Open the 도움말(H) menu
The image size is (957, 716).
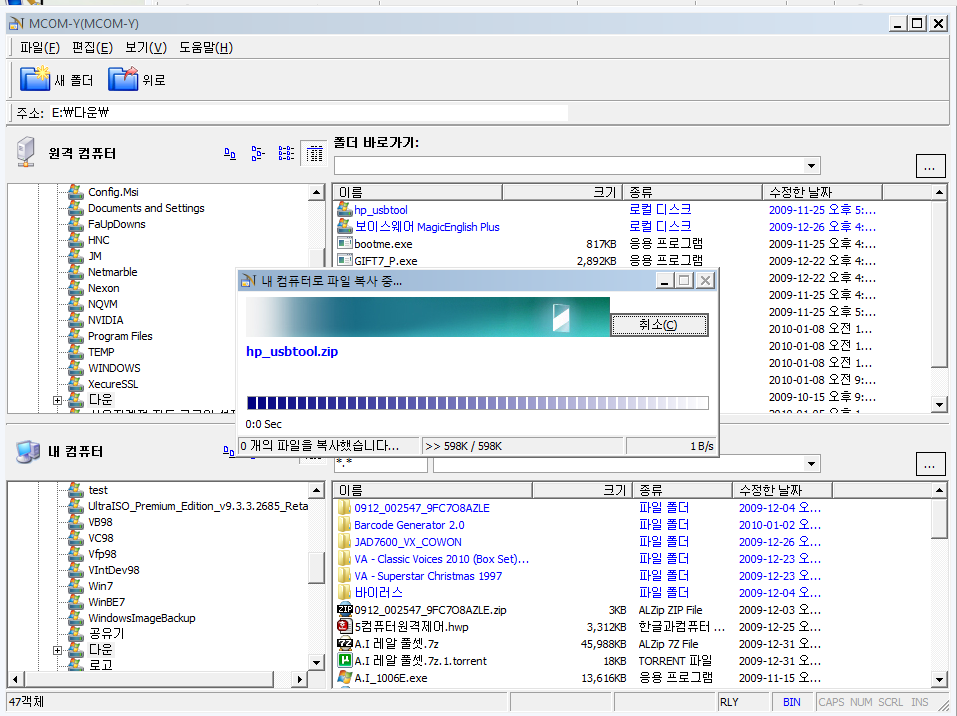[206, 47]
